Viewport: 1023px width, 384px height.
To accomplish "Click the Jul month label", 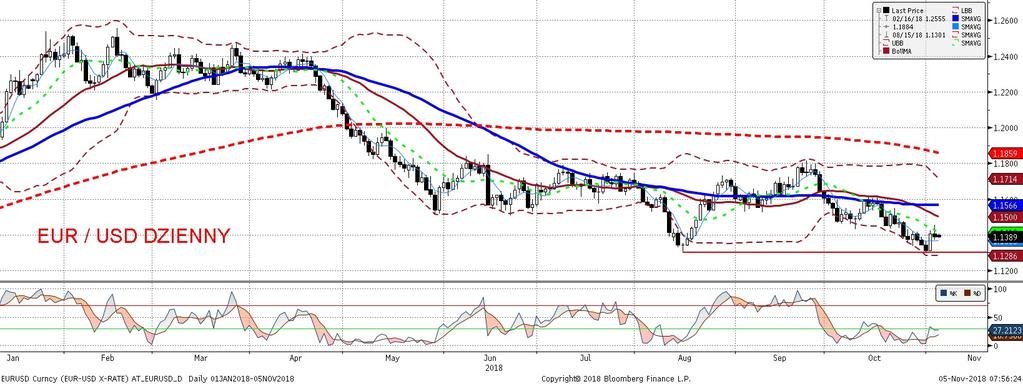I will coord(585,358).
